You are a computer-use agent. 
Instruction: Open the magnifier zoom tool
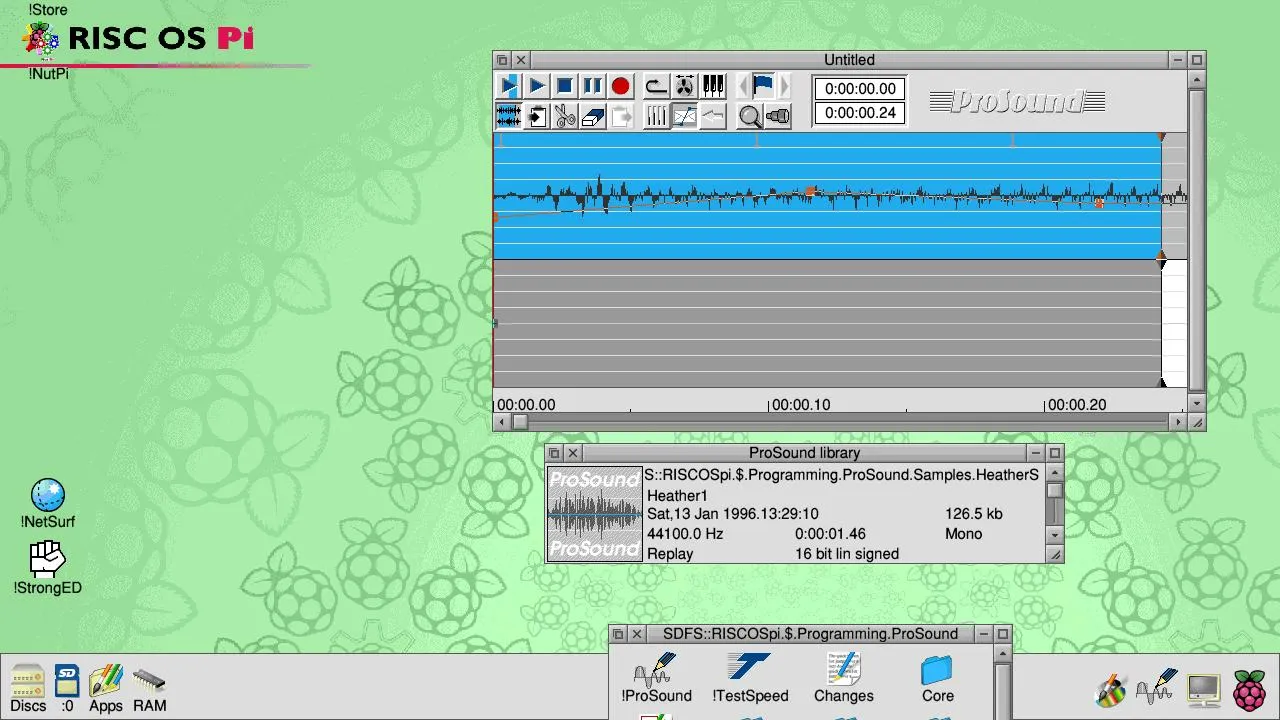750,116
